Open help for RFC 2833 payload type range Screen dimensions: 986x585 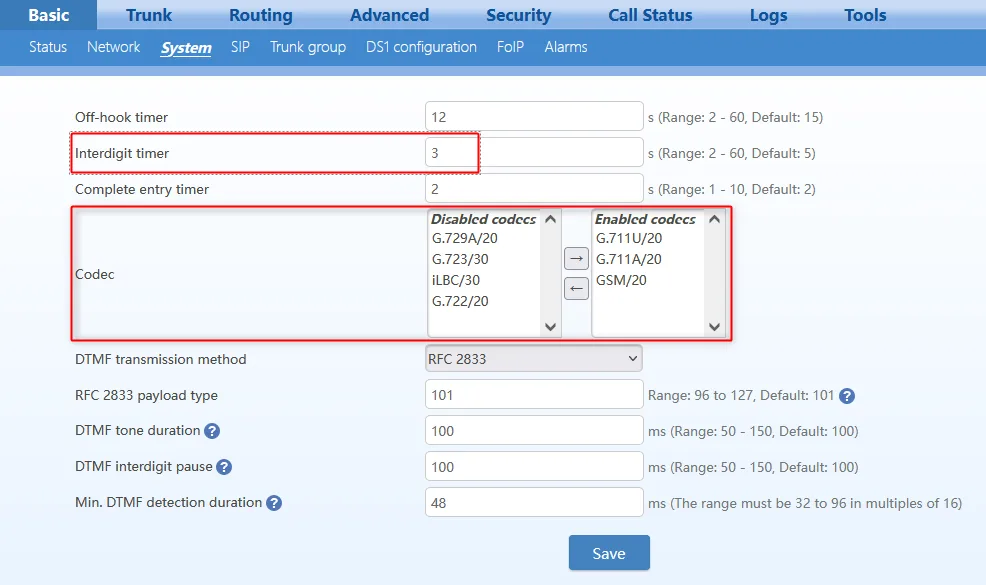pos(847,396)
